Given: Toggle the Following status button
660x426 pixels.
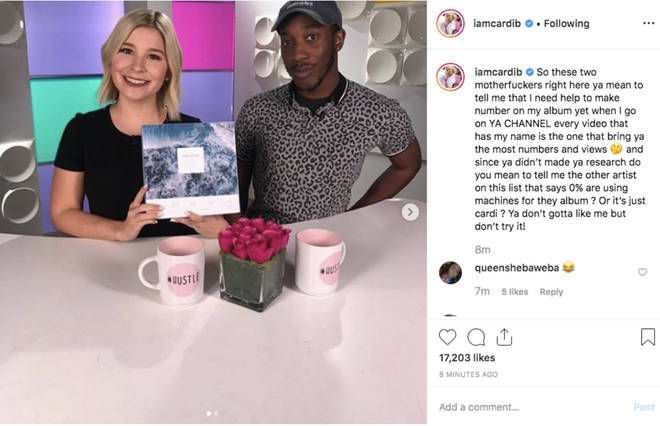Looking at the screenshot, I should pos(566,24).
